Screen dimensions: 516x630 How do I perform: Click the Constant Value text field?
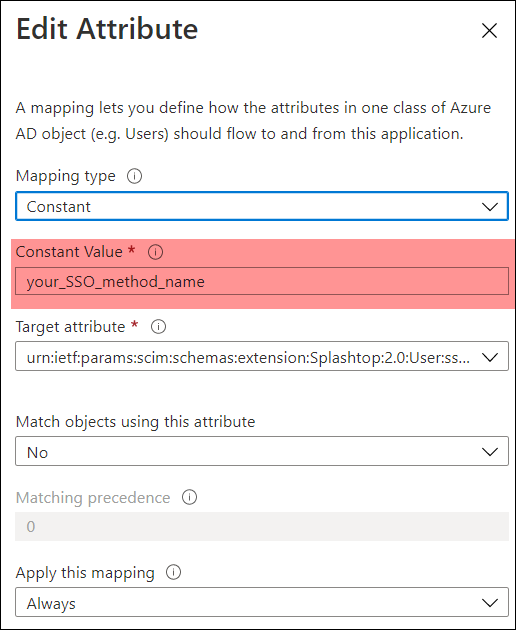tap(262, 281)
